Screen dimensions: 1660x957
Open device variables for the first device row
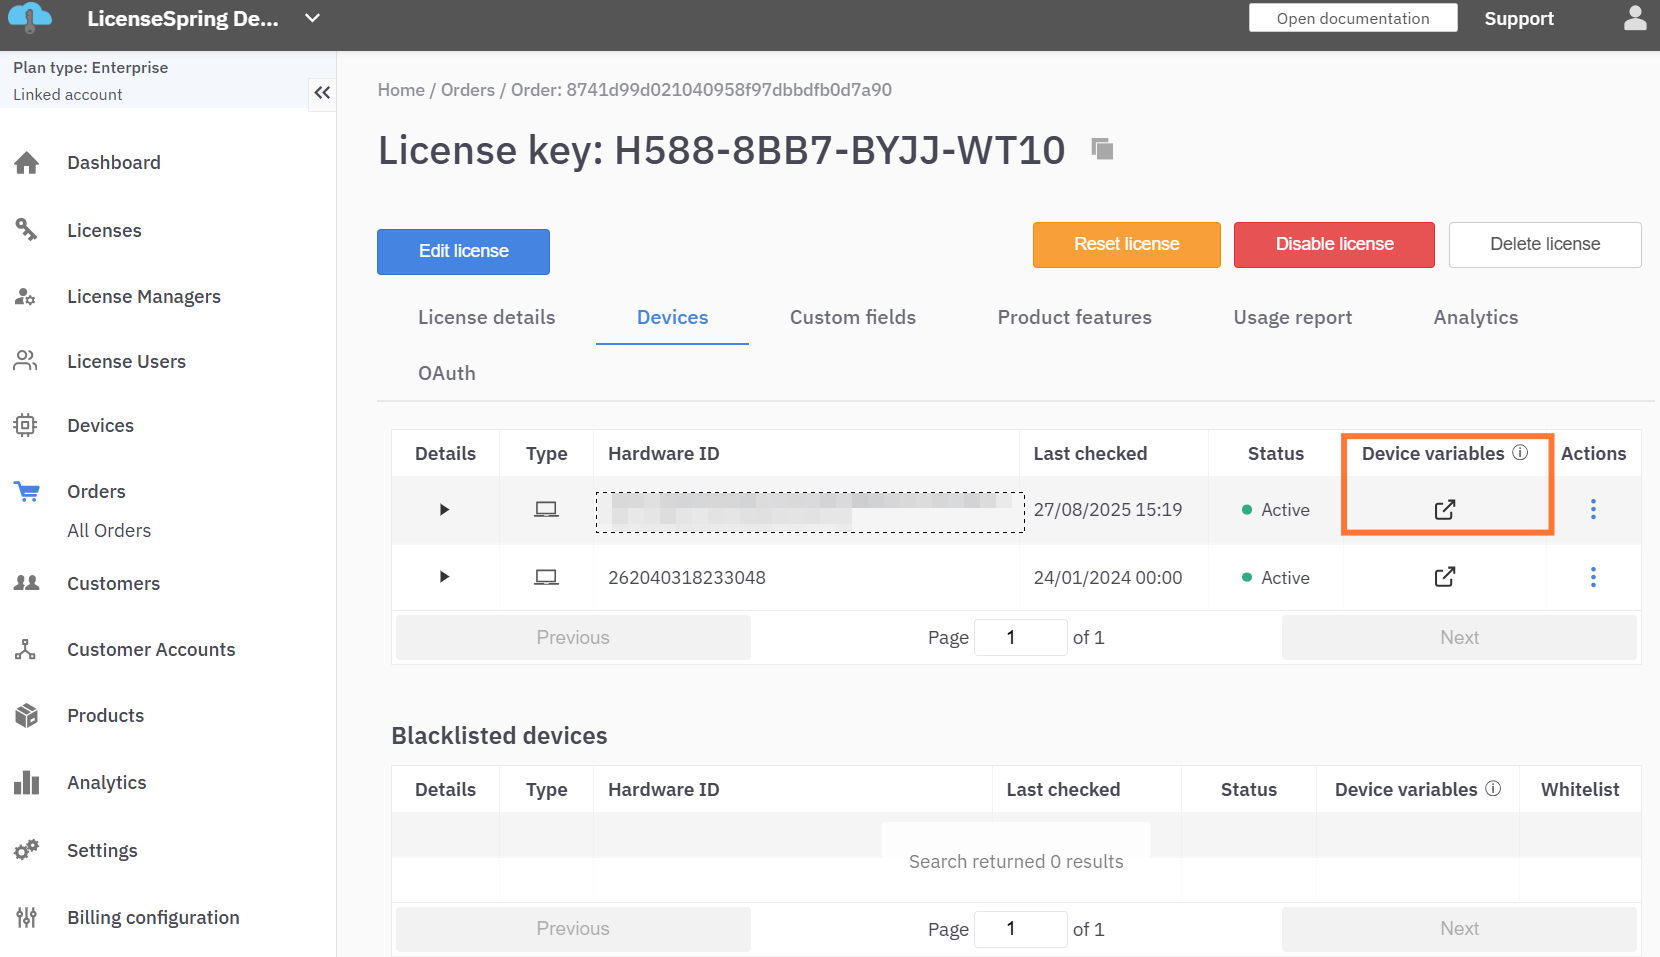click(x=1444, y=510)
